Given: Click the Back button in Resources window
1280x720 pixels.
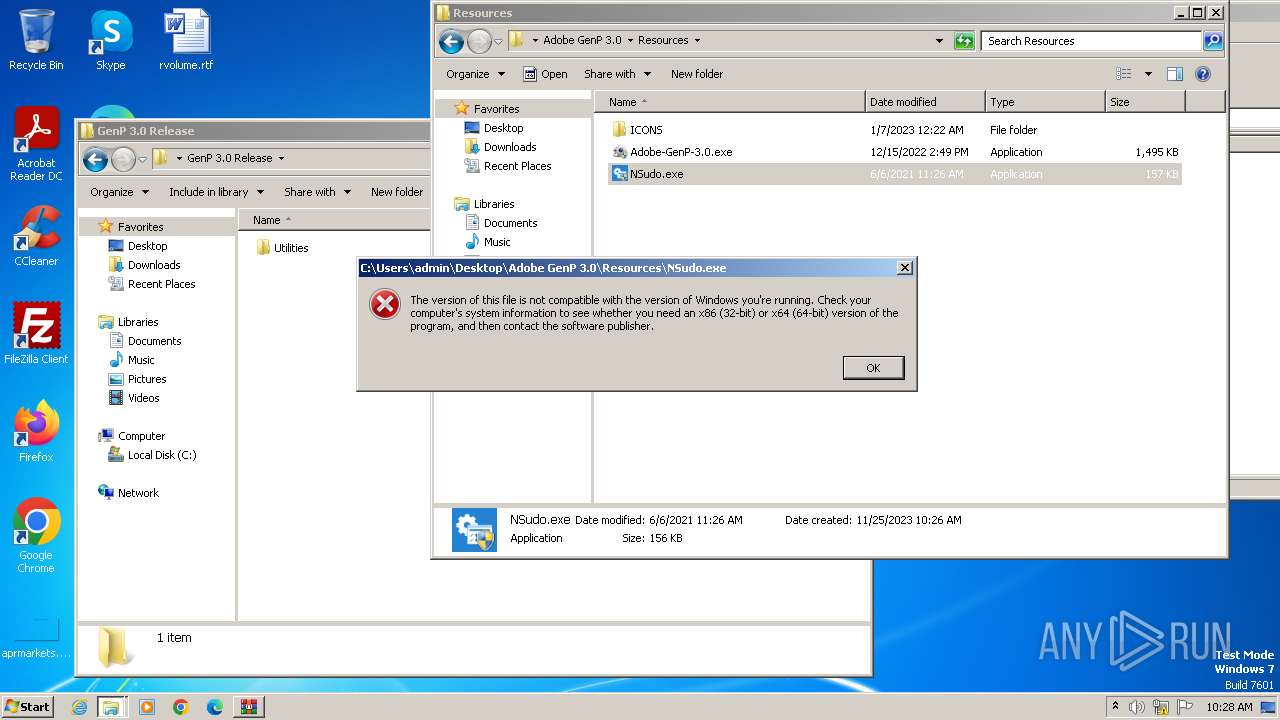Looking at the screenshot, I should [451, 41].
